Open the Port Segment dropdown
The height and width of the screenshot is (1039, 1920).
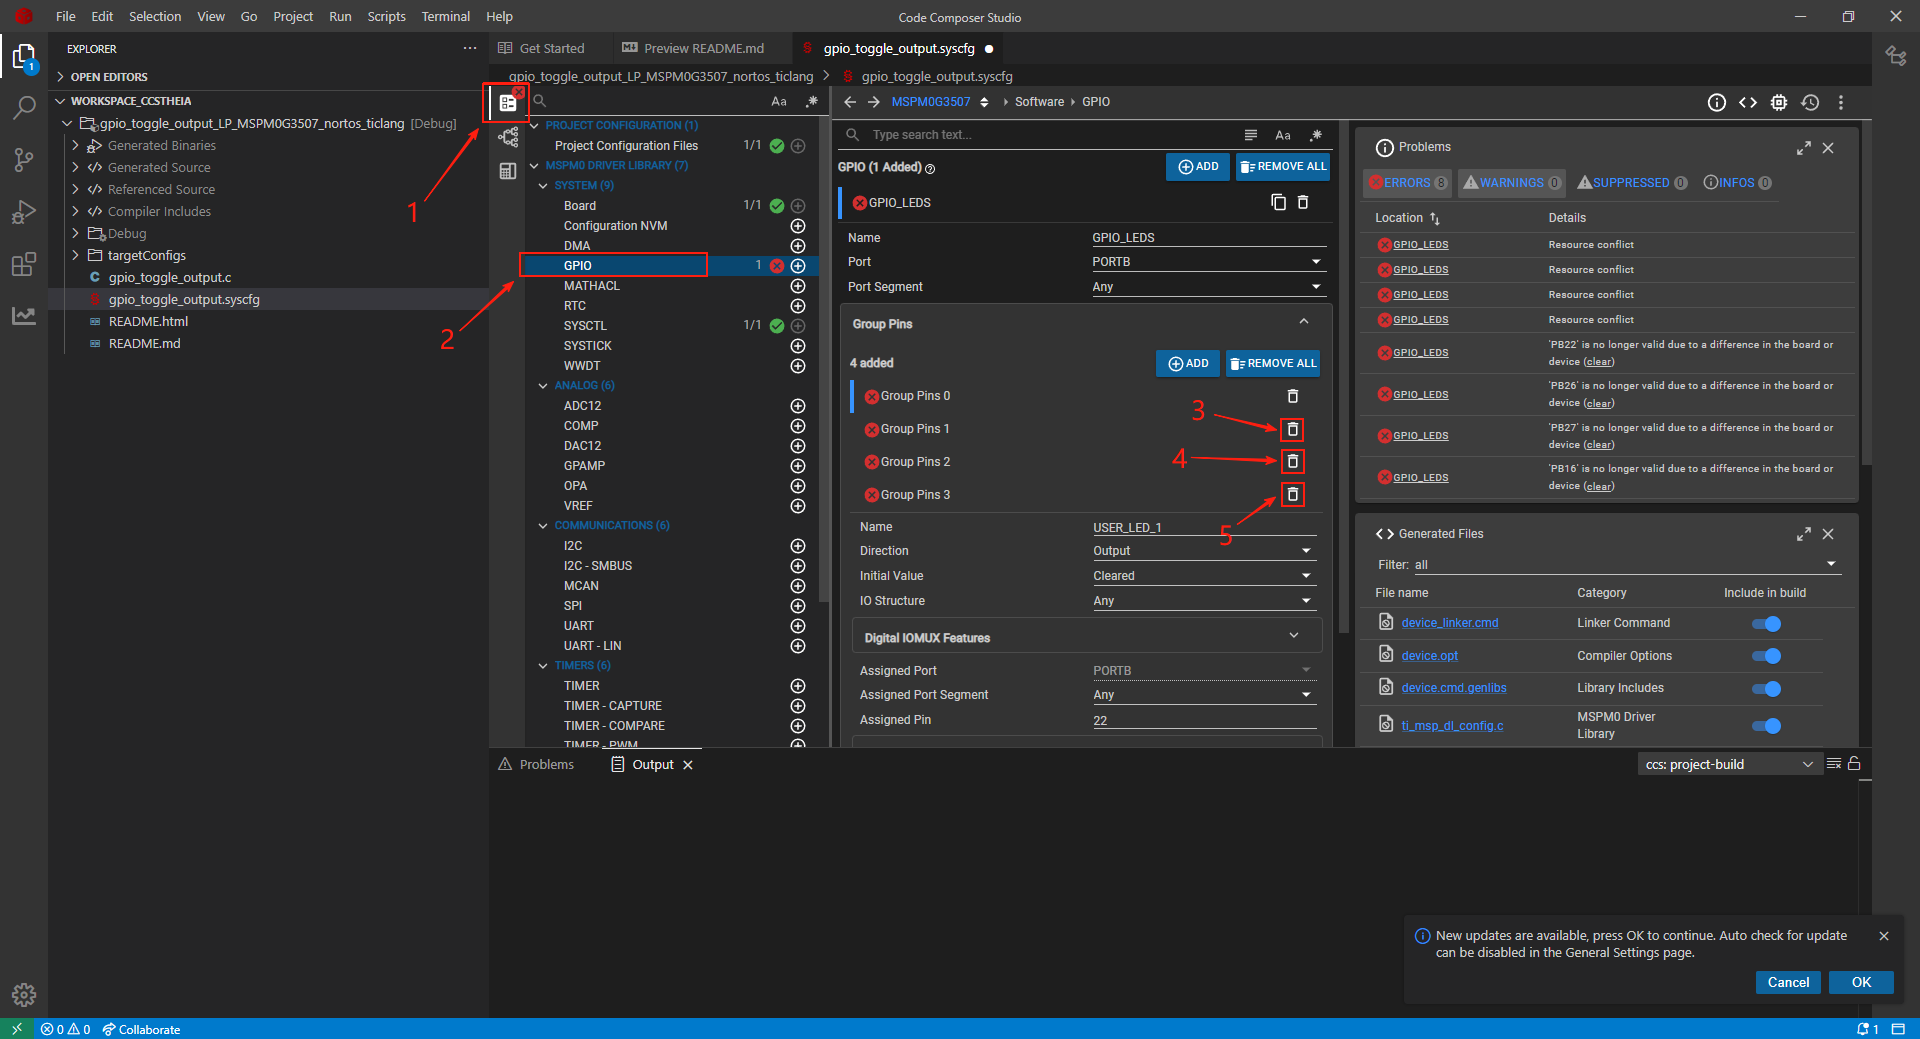click(x=1209, y=287)
